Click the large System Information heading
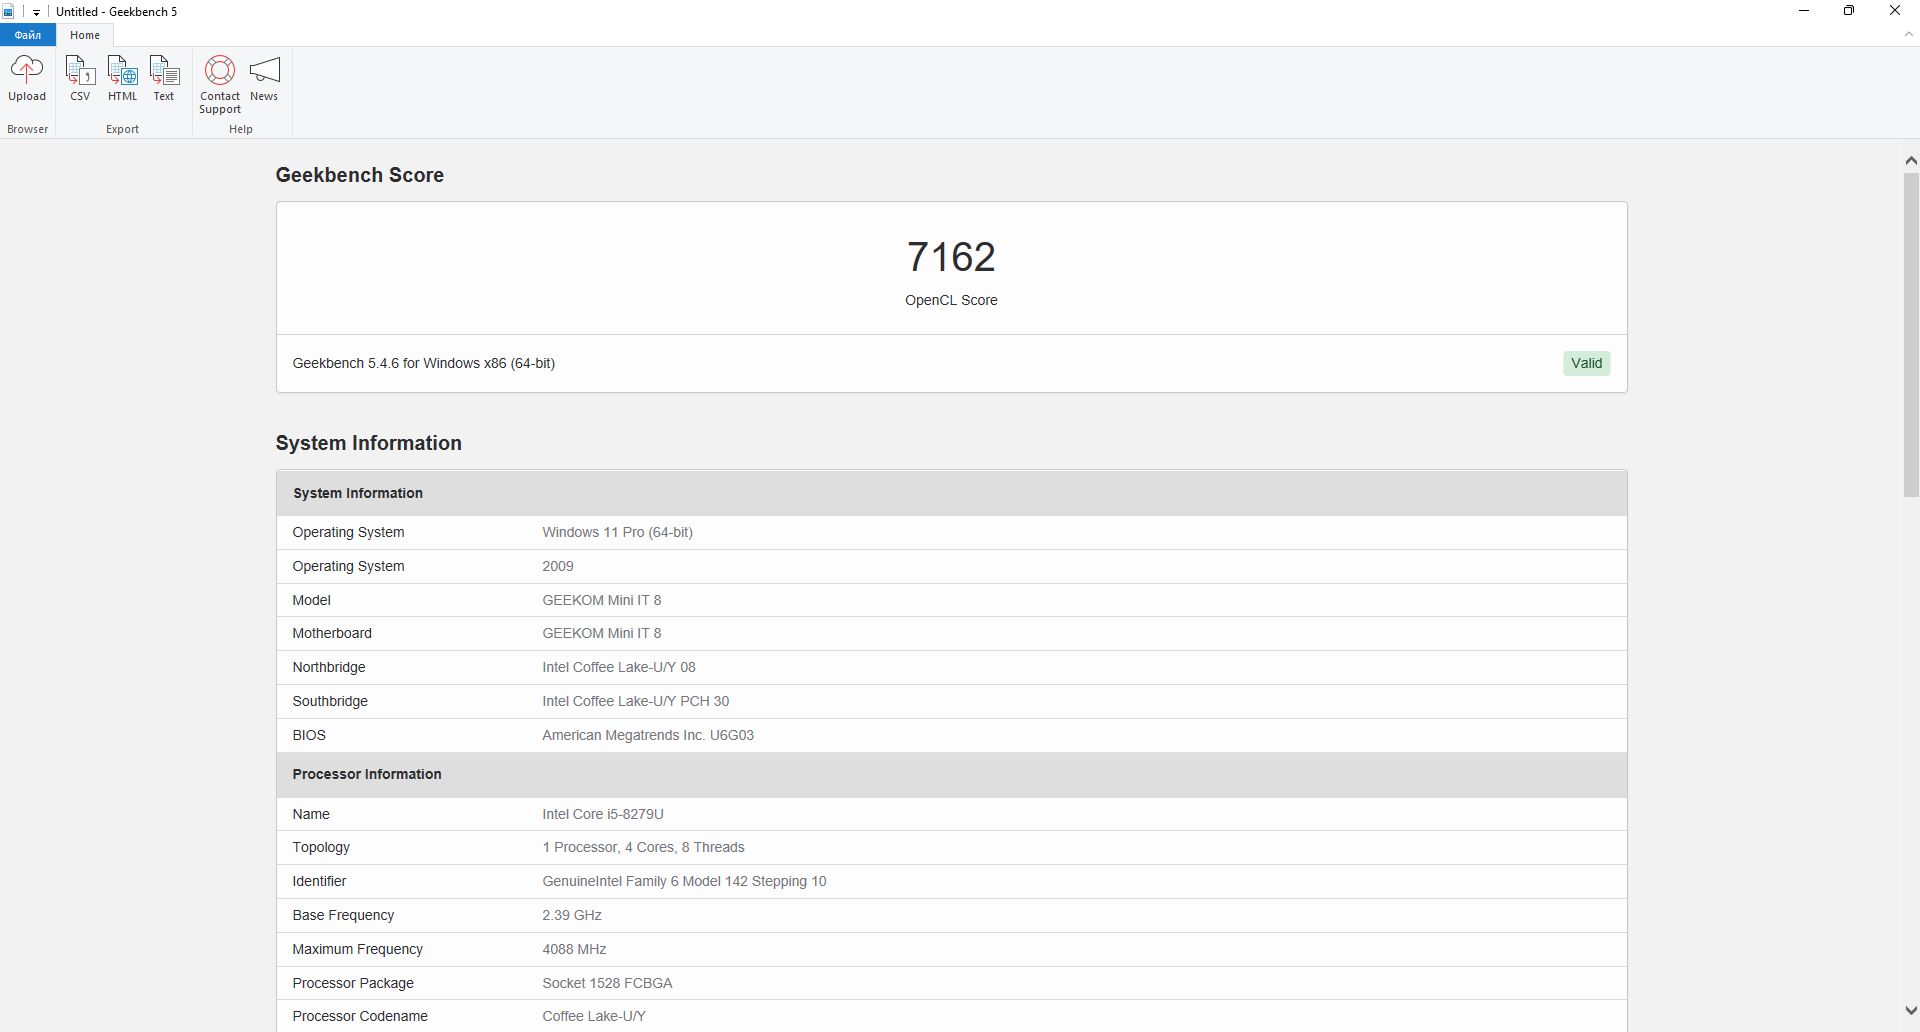The width and height of the screenshot is (1920, 1032). tap(369, 443)
